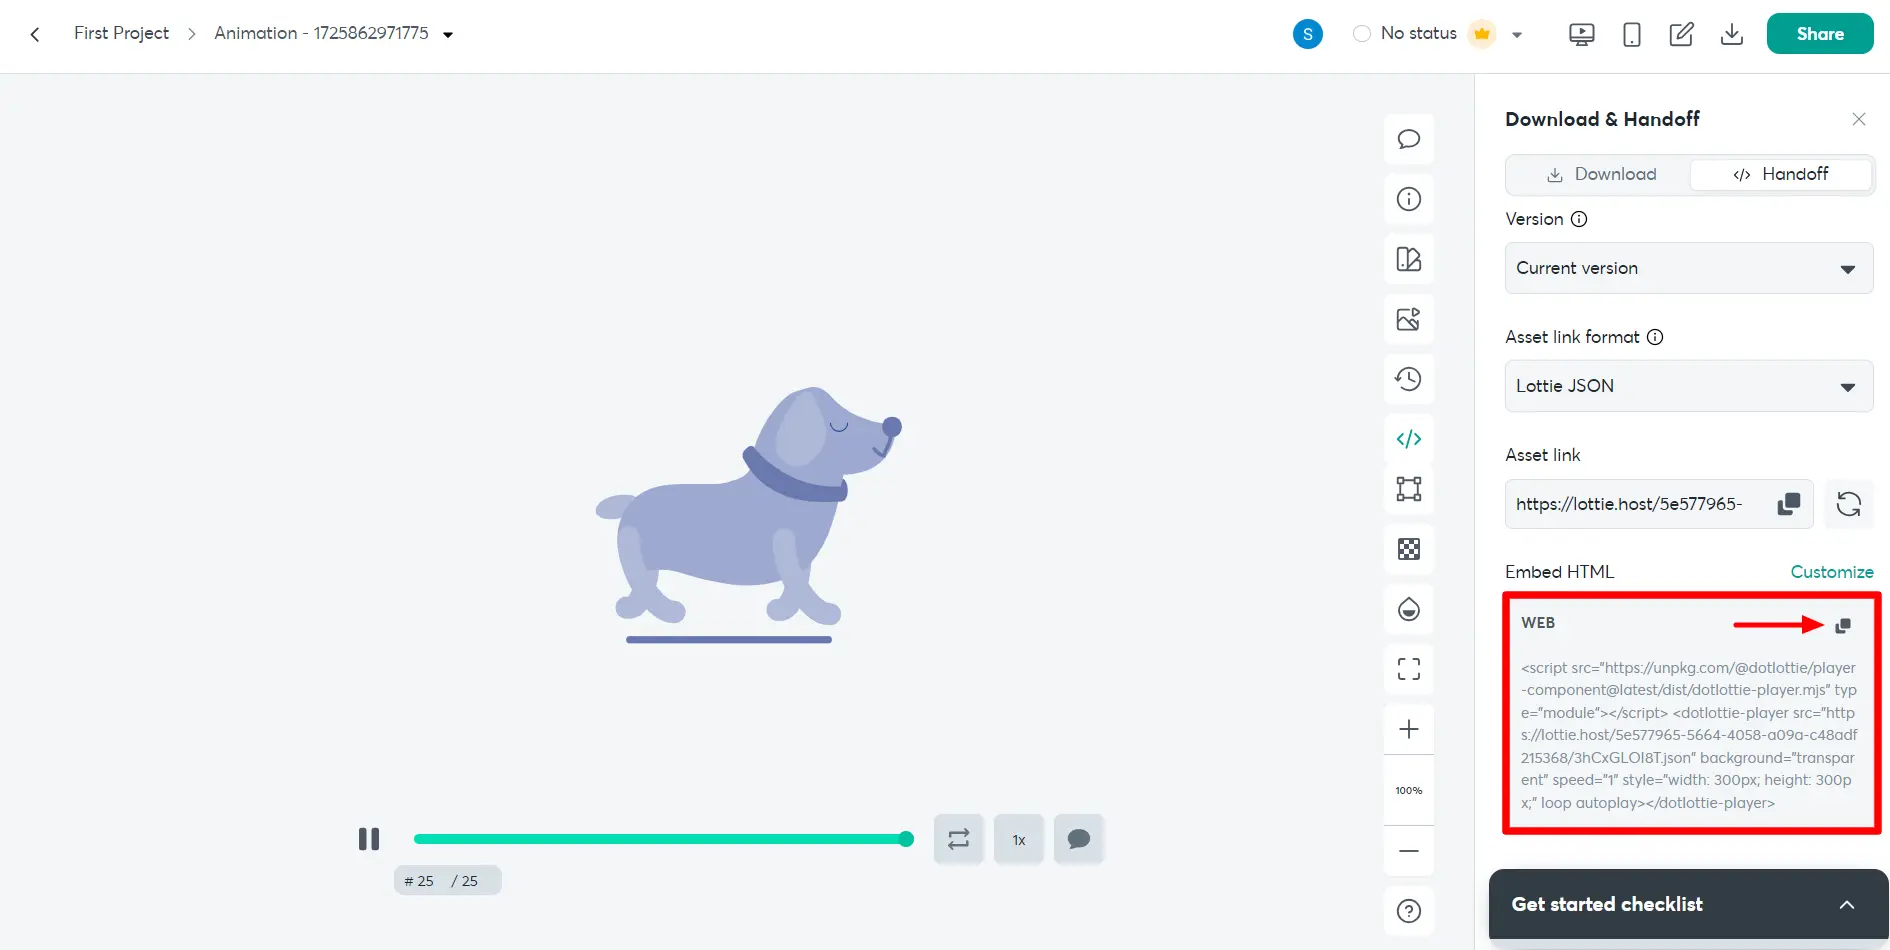Click the download arrow icon in header
The image size is (1890, 950).
[x=1731, y=34]
